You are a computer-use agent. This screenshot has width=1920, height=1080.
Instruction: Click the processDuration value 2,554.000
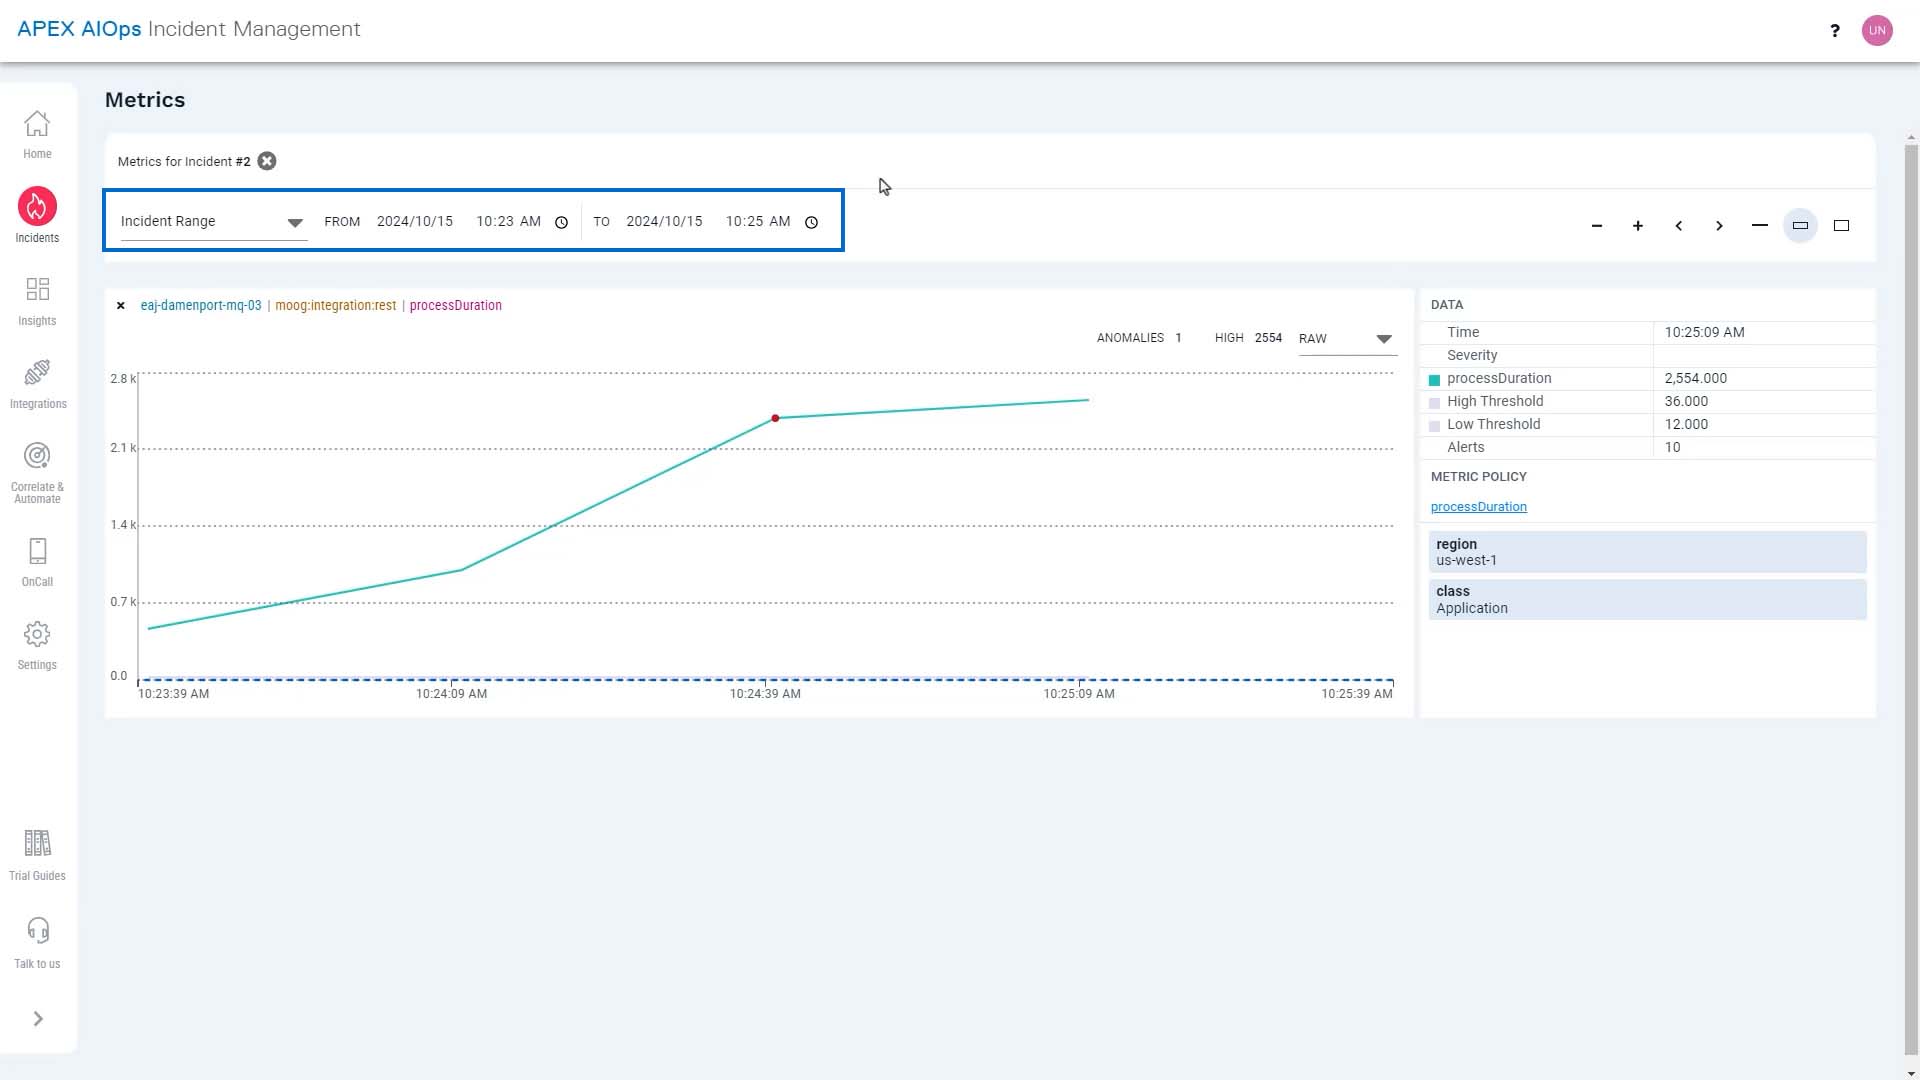click(x=1695, y=378)
